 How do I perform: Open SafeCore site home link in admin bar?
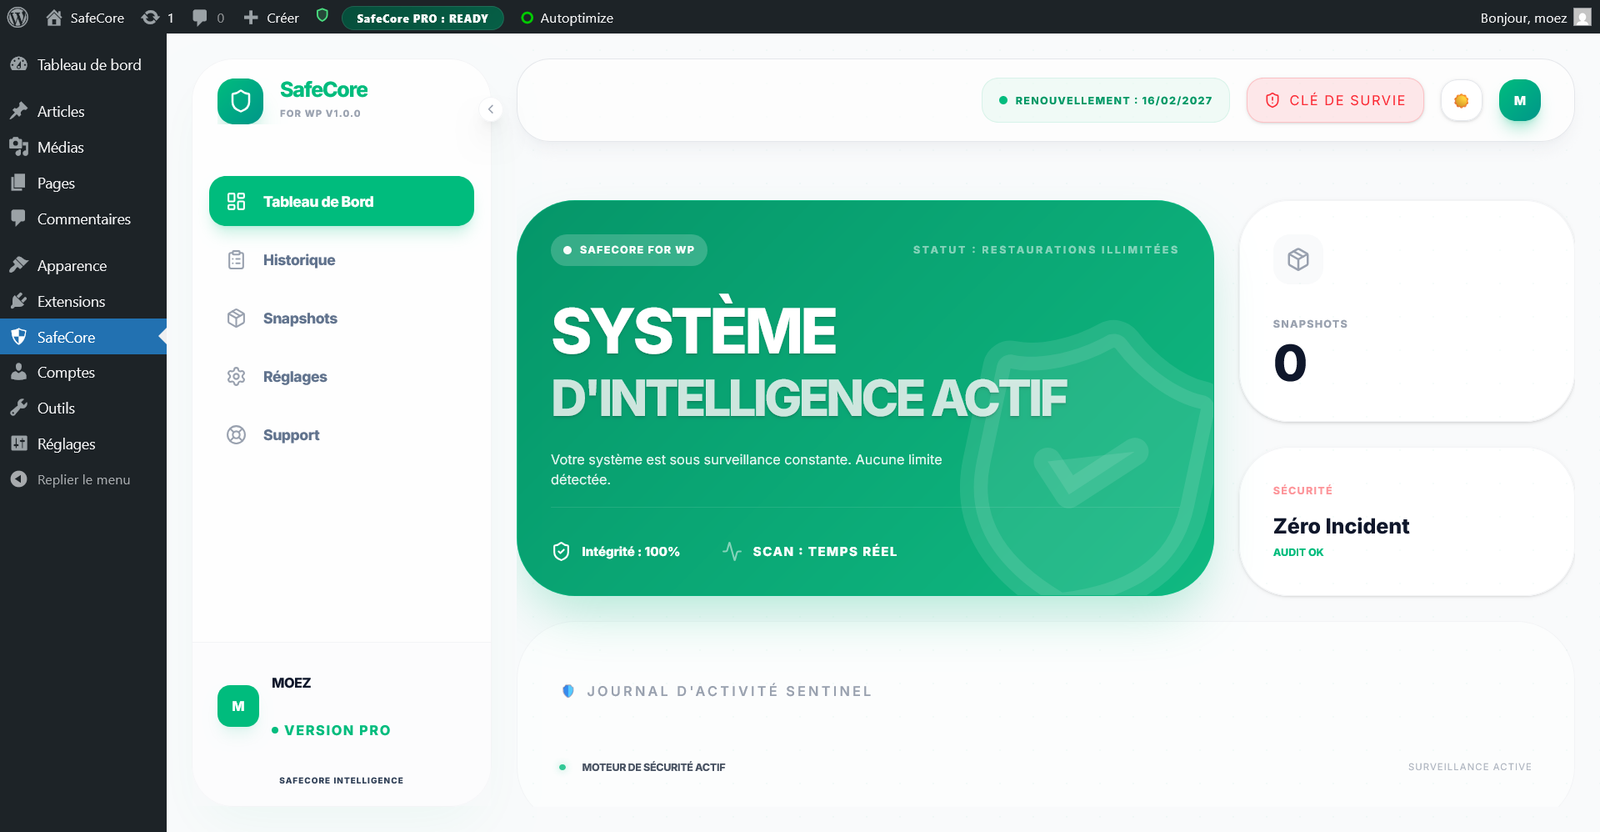85,18
